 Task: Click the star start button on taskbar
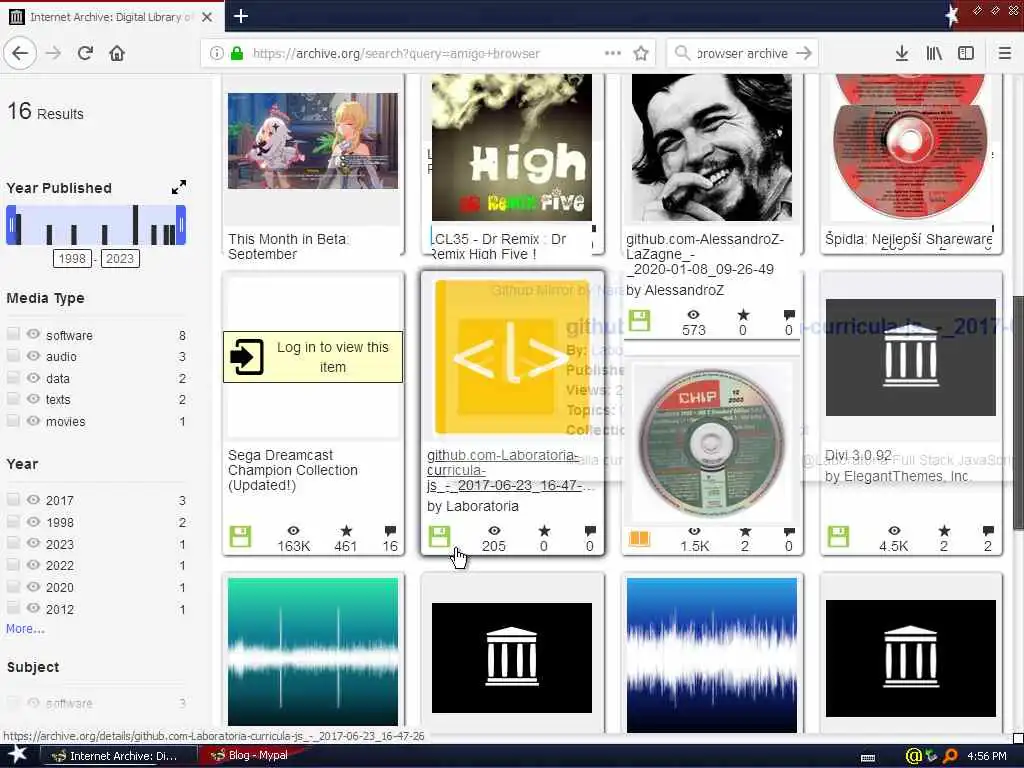pyautogui.click(x=17, y=755)
